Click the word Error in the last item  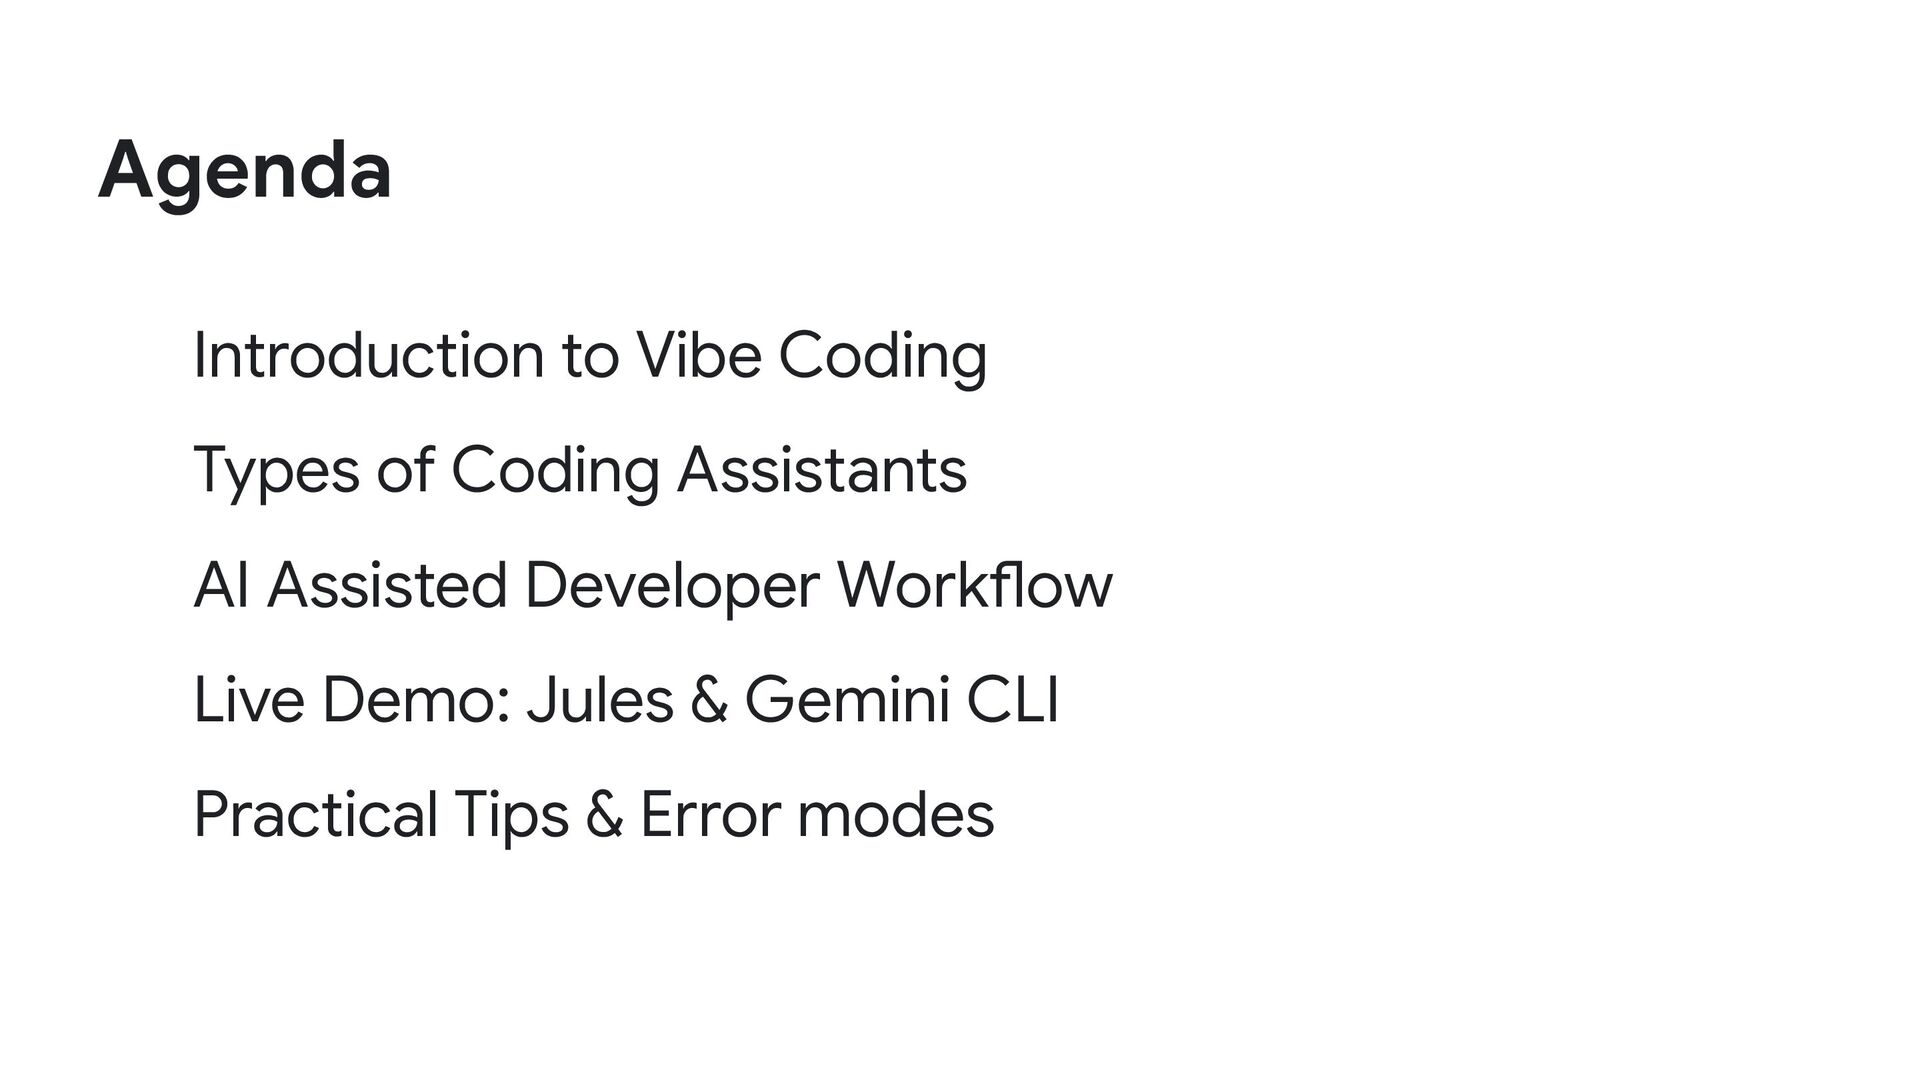[x=709, y=814]
